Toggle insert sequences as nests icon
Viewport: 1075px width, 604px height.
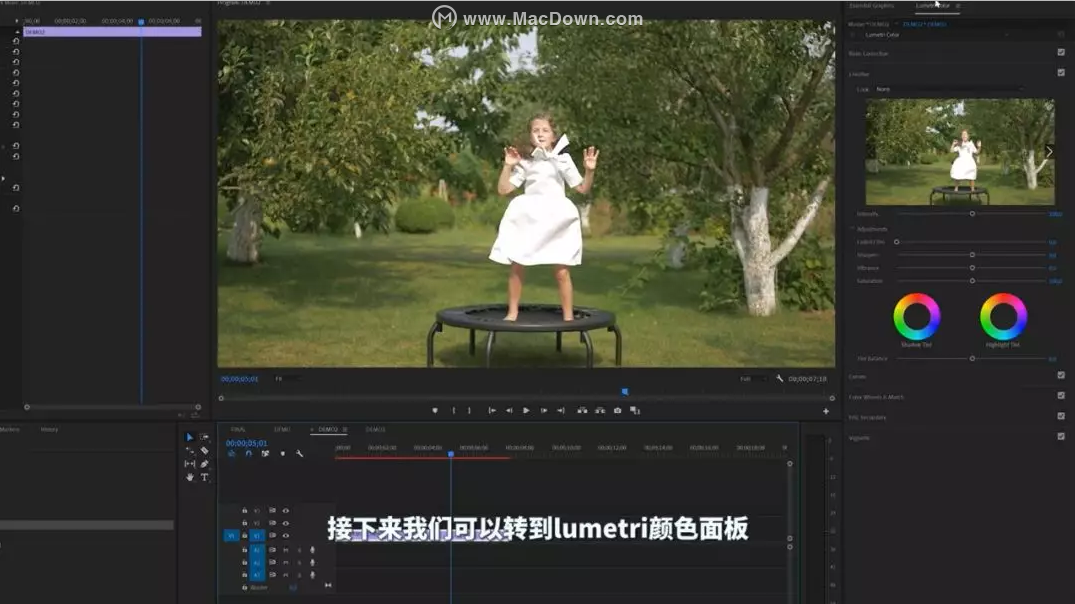point(232,454)
